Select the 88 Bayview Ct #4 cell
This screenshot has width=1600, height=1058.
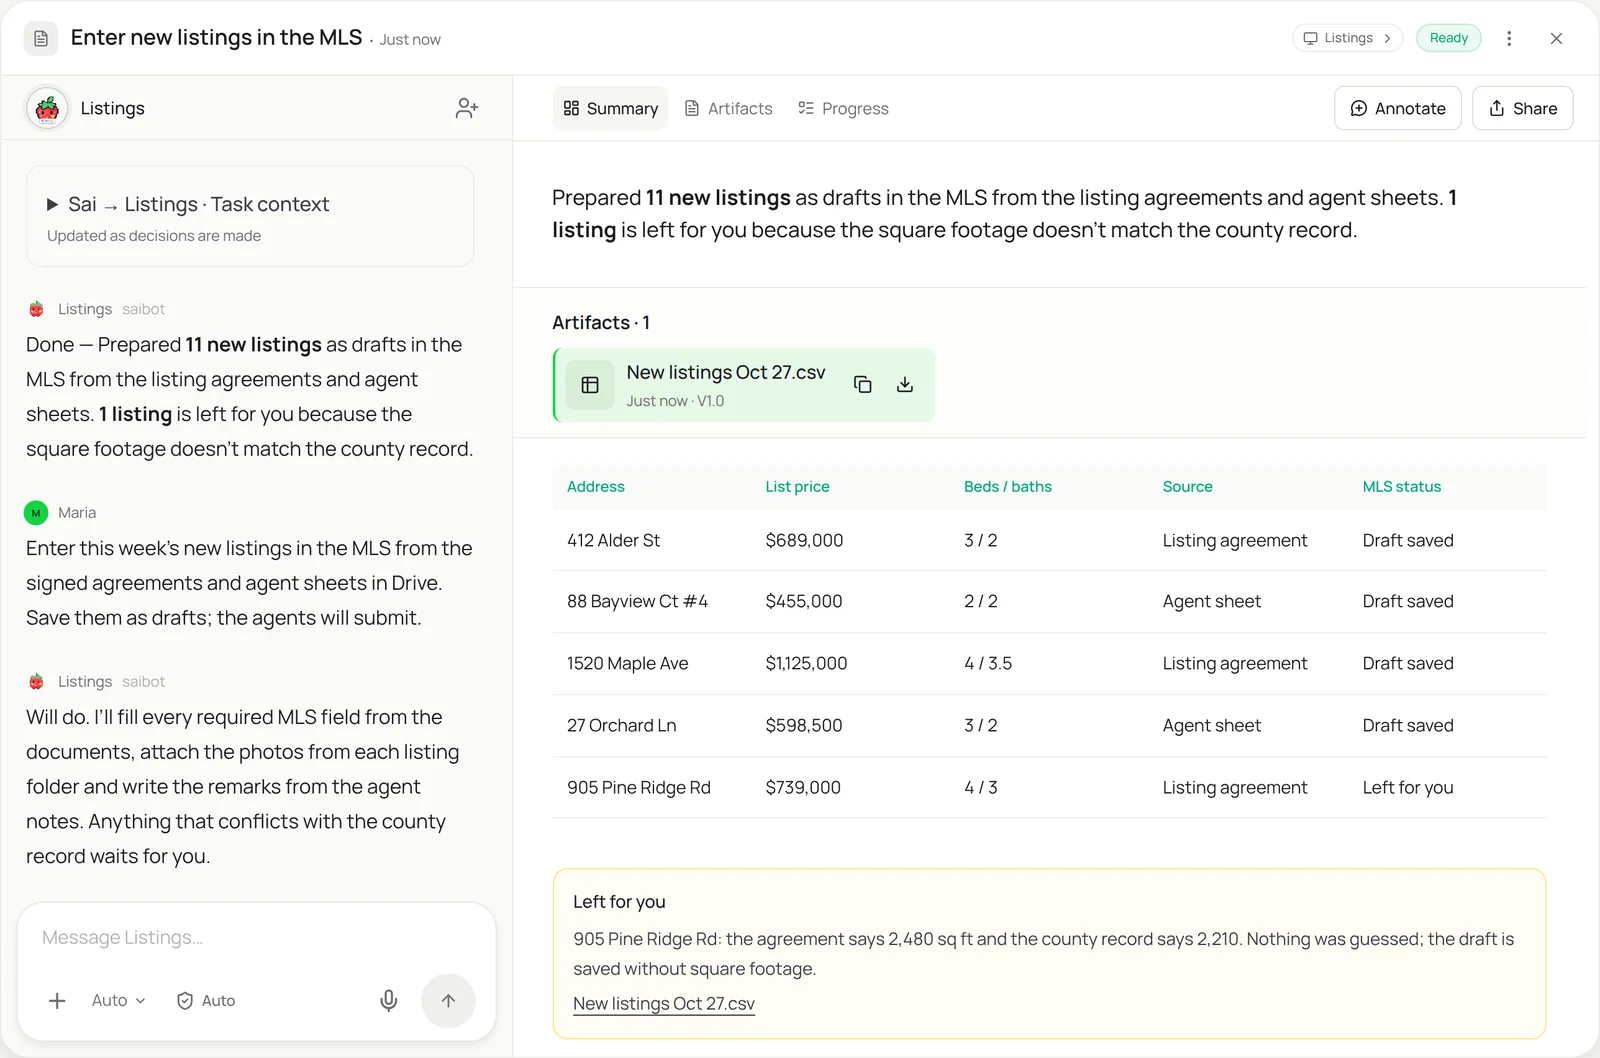pos(637,602)
